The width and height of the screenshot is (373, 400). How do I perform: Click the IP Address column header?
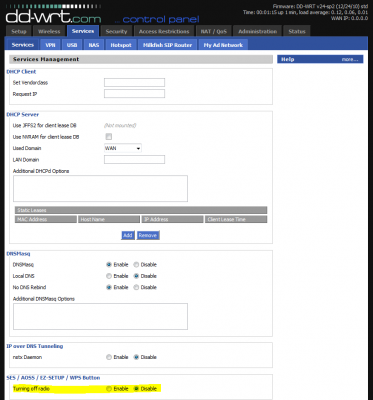pos(172,219)
